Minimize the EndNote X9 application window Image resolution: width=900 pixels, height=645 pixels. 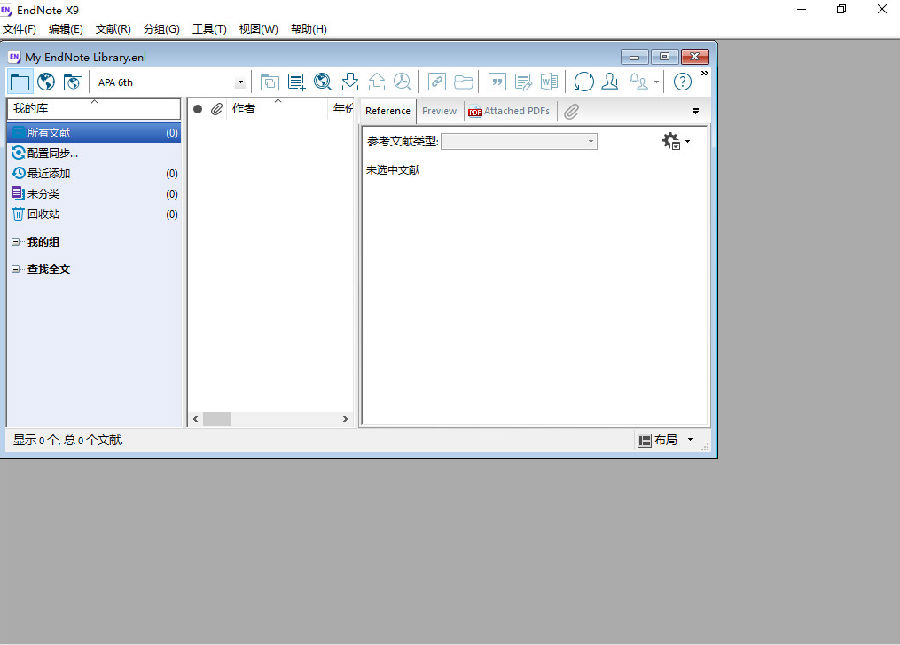[x=802, y=9]
